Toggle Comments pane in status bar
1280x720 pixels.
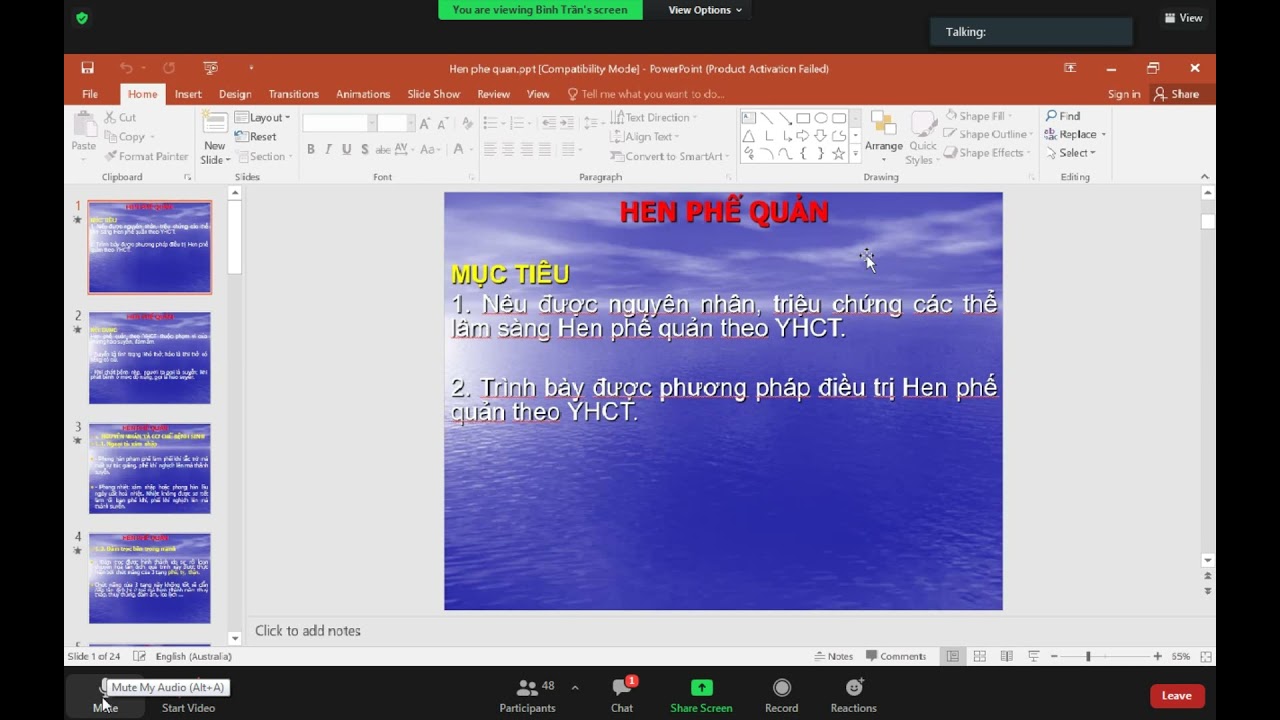click(896, 656)
